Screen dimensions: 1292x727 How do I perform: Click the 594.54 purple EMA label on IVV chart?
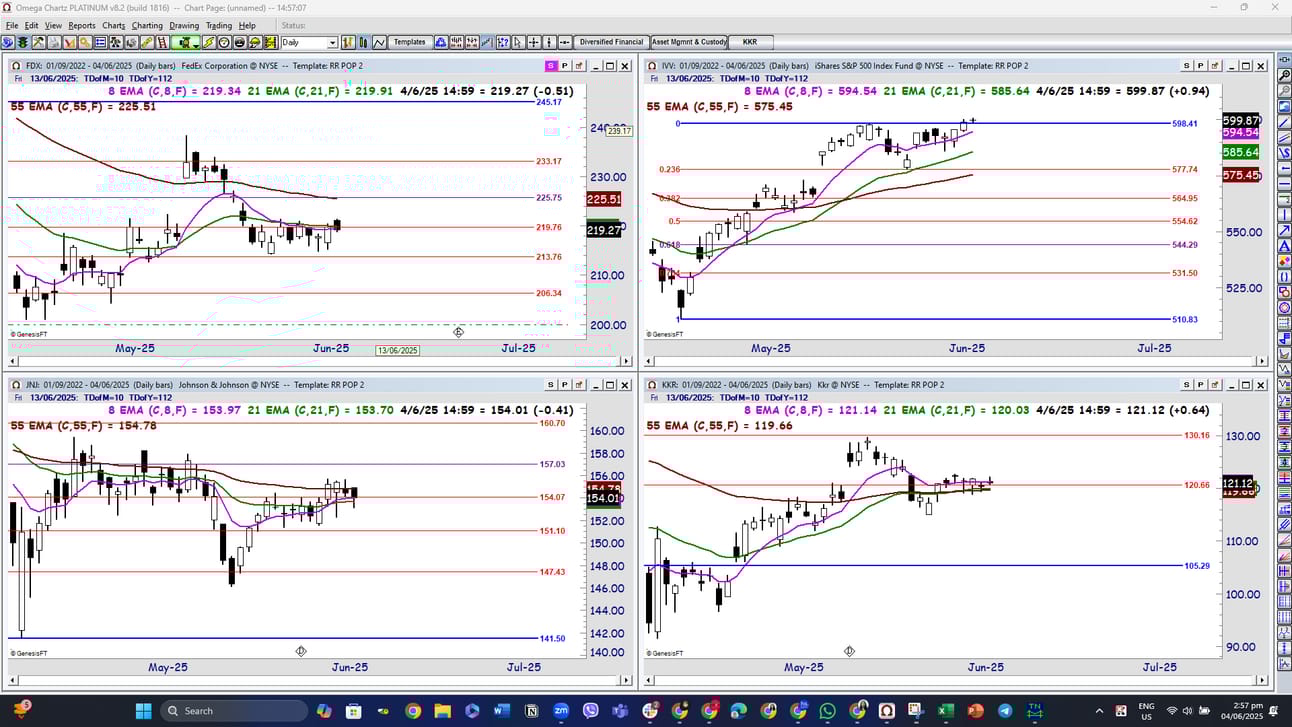point(1240,132)
